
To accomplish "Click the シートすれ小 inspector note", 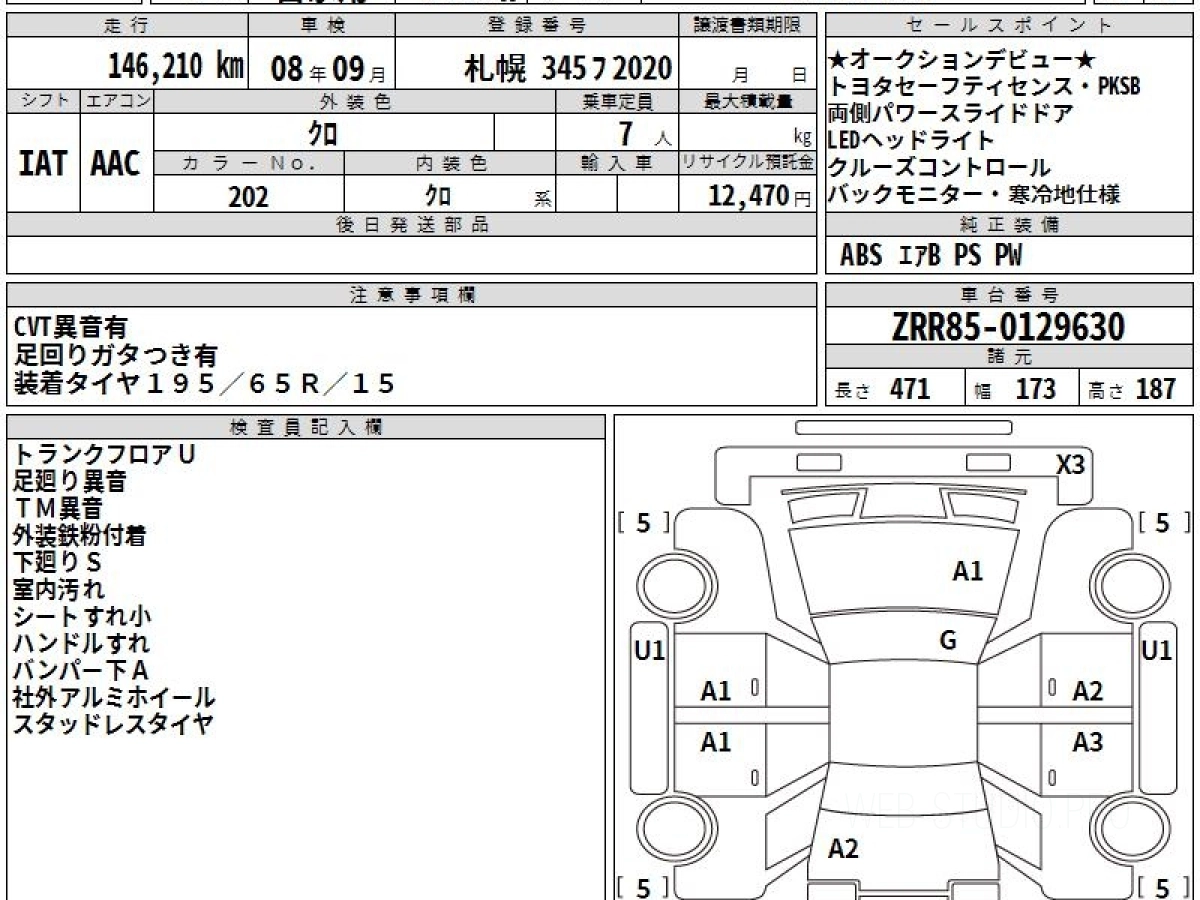I will pos(83,616).
